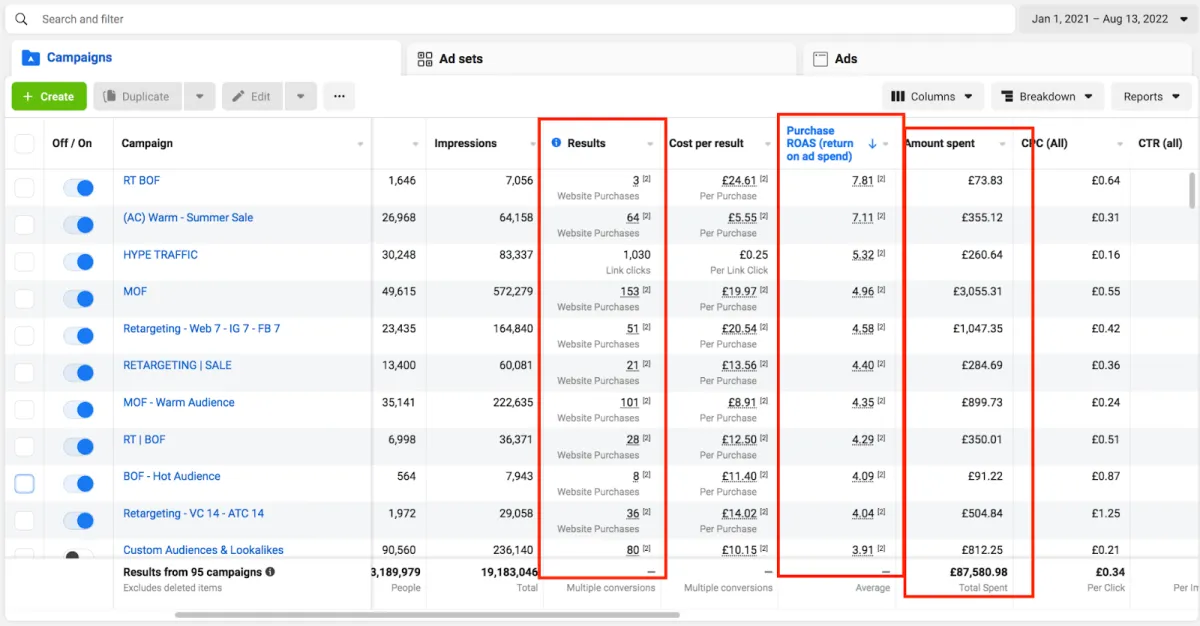Screen dimensions: 1200x626
Task: Click the 1,030 Link clicks result
Action: point(637,254)
